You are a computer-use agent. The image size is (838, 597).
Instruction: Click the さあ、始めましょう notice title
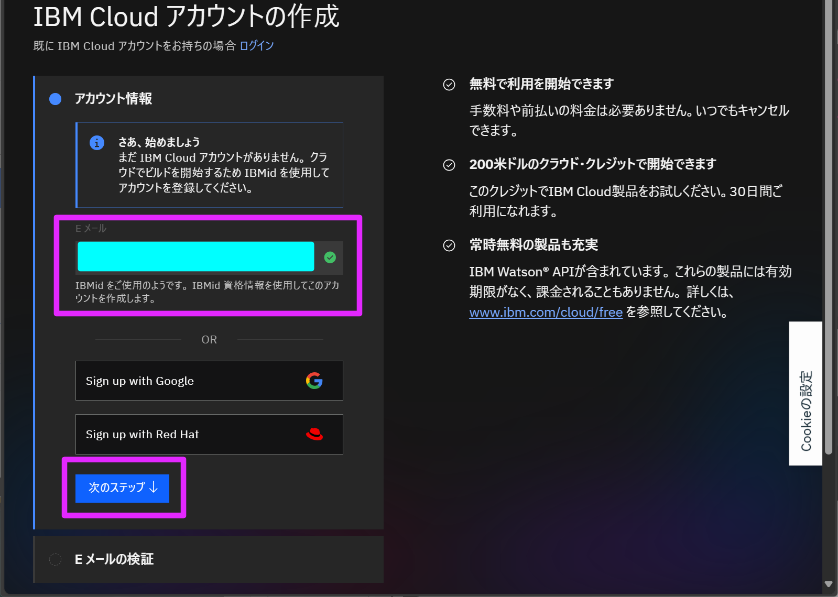click(159, 142)
